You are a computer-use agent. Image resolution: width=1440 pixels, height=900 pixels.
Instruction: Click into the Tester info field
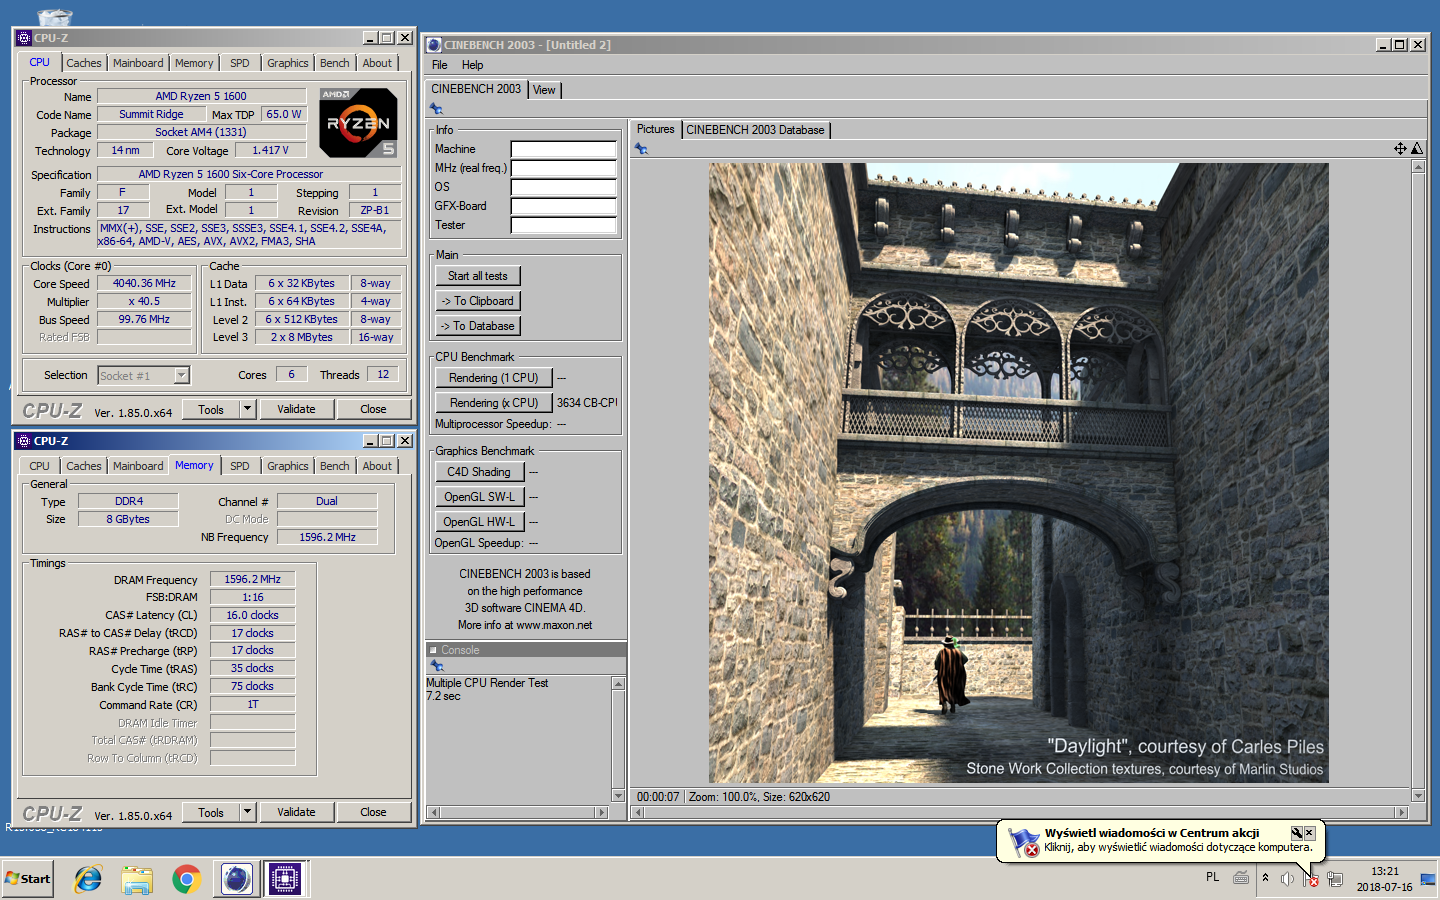pyautogui.click(x=564, y=225)
